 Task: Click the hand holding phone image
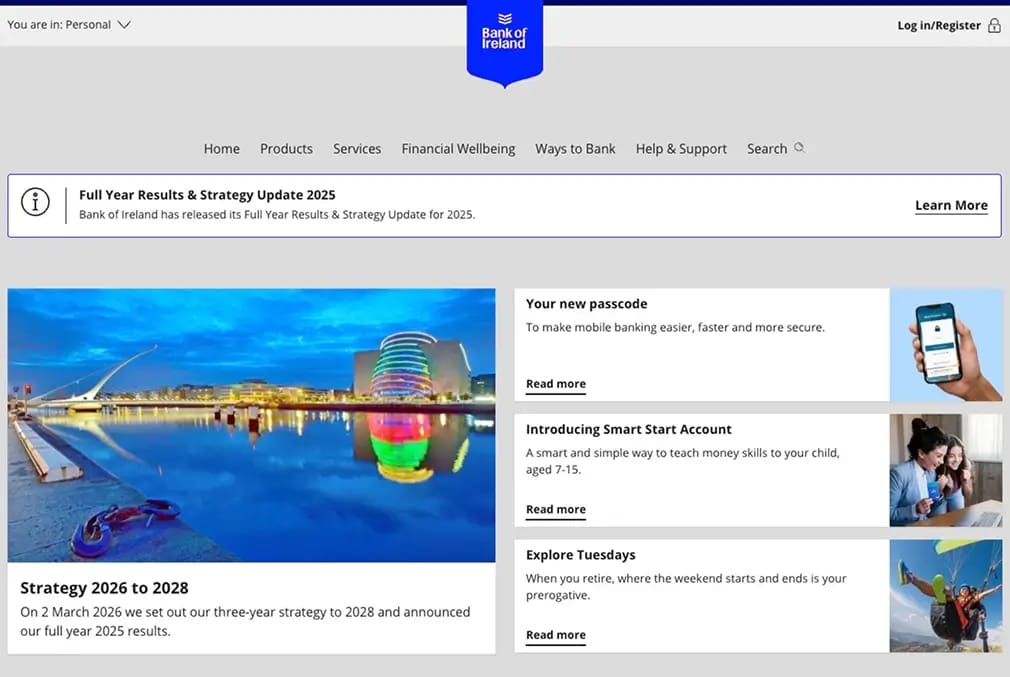pos(946,345)
